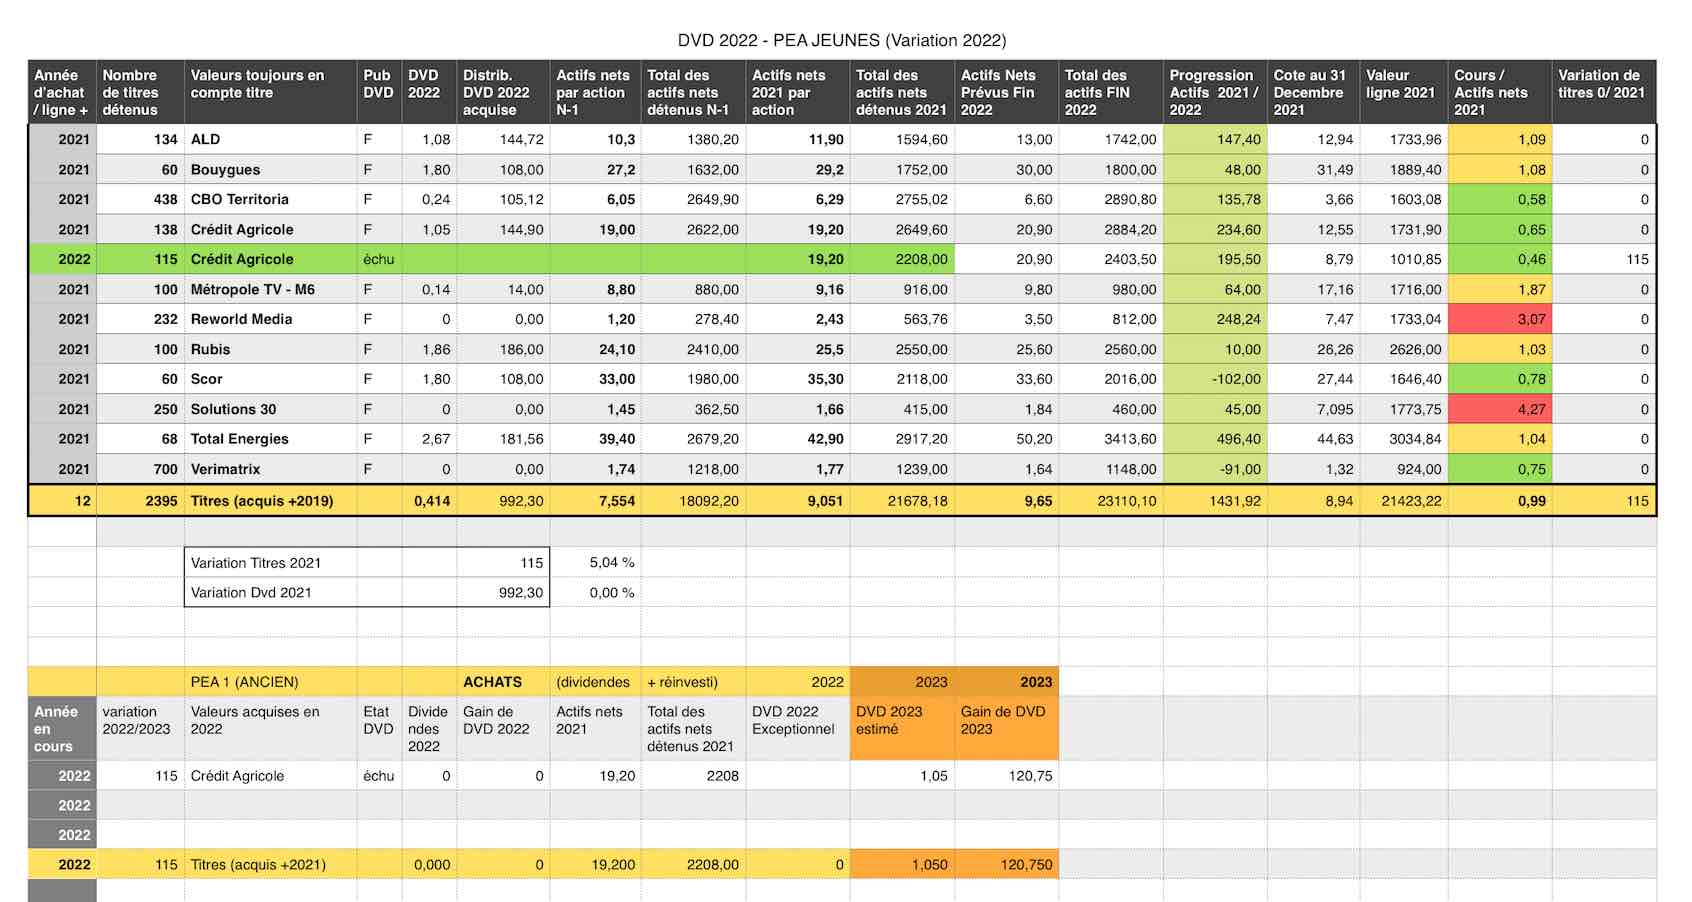
Task: Select the table title 'DVD 2022 - PEA JEUNES (Variation 2022)'
Action: 841,40
